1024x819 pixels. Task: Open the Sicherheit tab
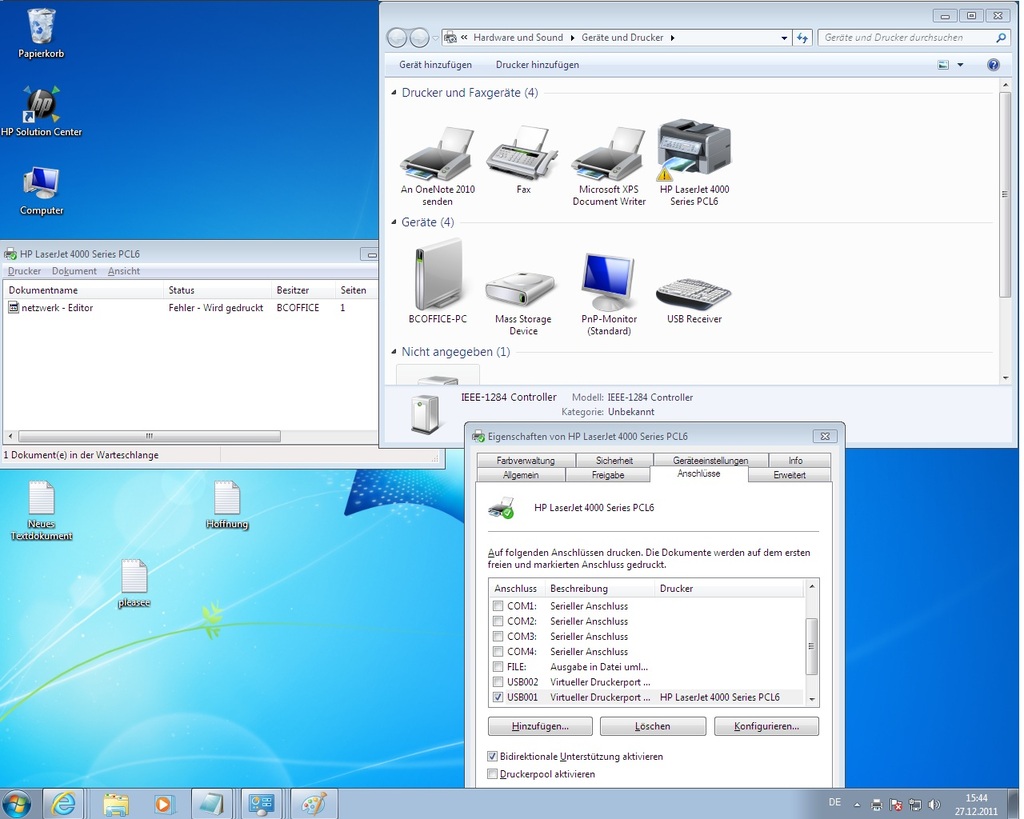pos(614,460)
